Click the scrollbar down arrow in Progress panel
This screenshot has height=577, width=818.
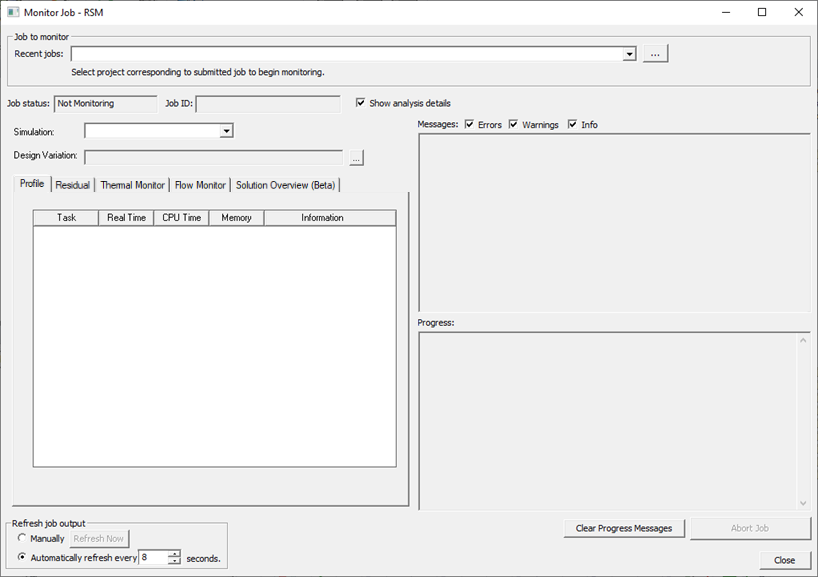tap(802, 503)
